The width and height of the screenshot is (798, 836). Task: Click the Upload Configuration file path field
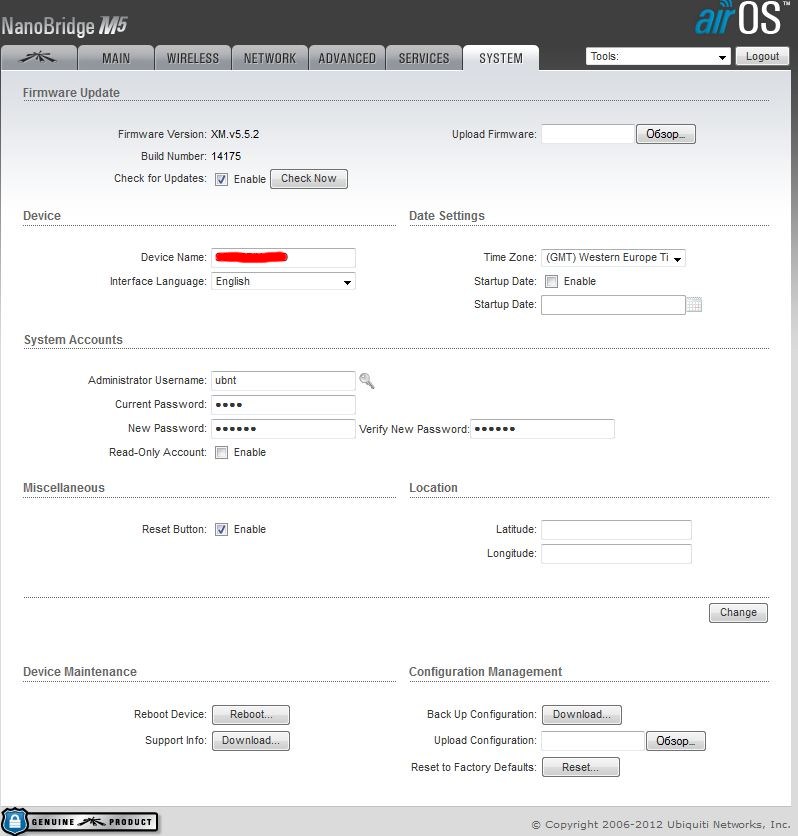coord(593,741)
